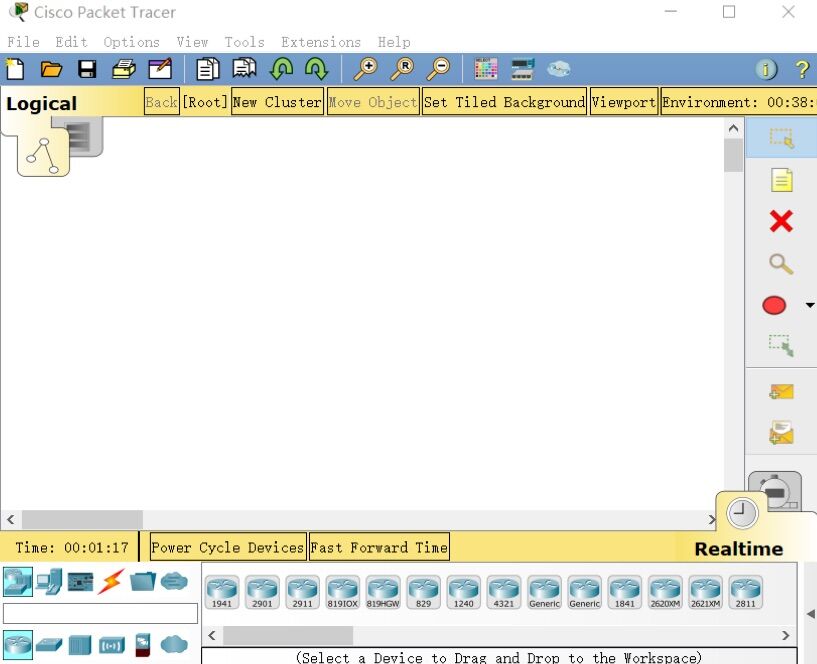
Task: Redo the action with right green arrow
Action: (317, 69)
